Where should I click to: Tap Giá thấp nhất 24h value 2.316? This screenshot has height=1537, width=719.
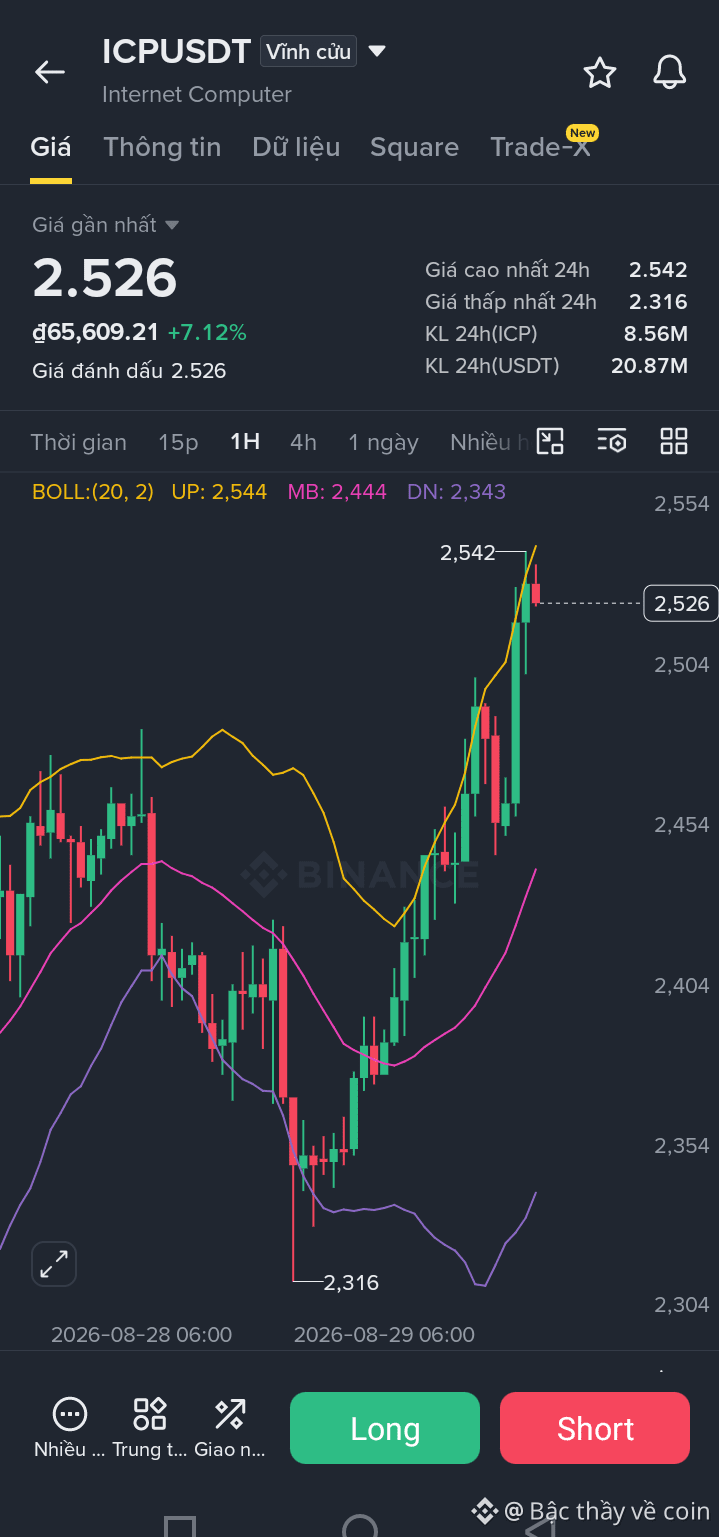[x=658, y=302]
